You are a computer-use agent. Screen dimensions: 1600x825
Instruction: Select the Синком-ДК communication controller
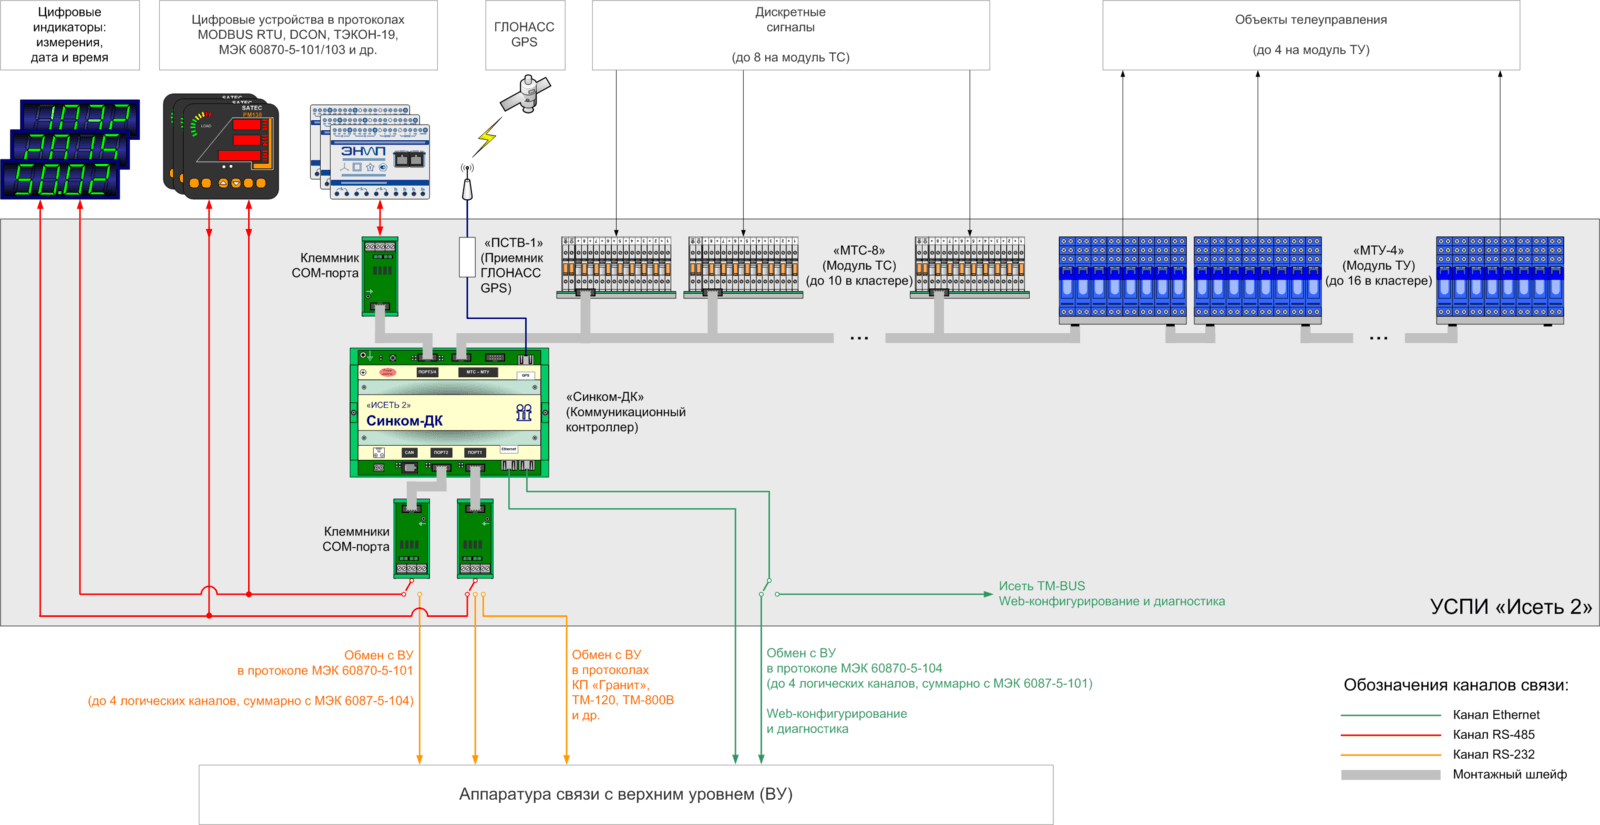click(449, 412)
